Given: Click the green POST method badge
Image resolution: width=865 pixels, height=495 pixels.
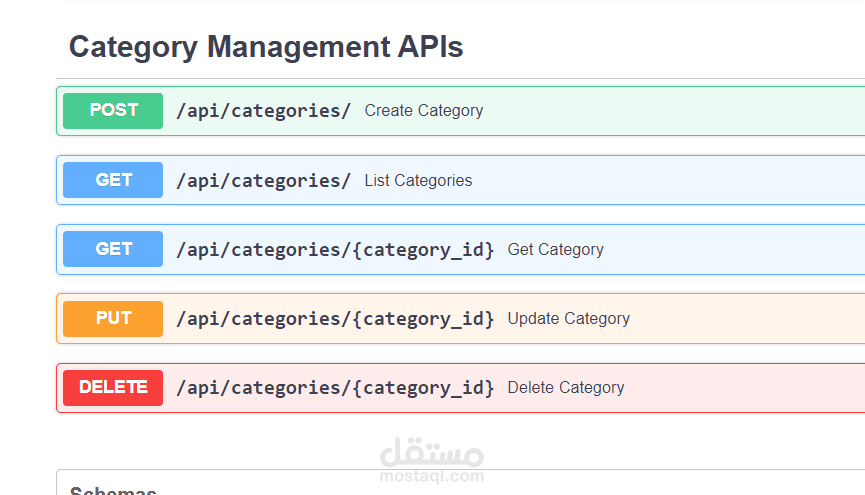Looking at the screenshot, I should [x=113, y=111].
